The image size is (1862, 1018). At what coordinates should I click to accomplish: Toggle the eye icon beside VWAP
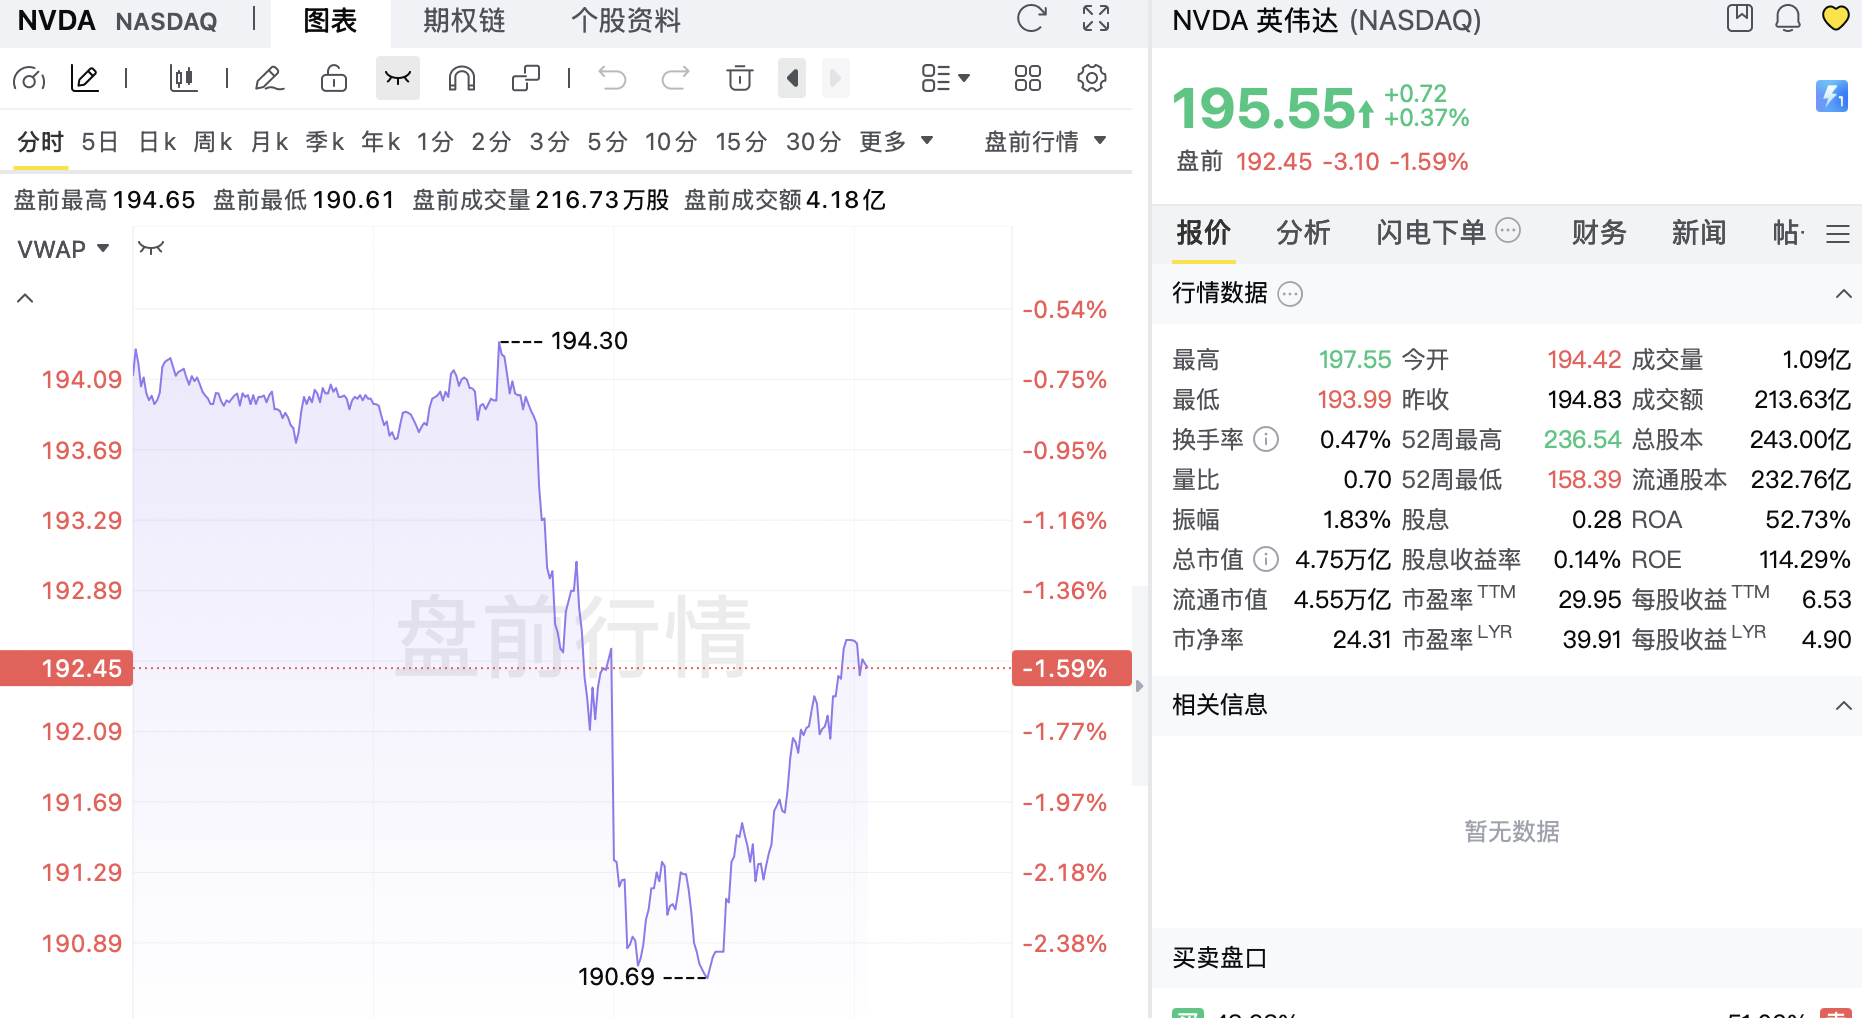(151, 248)
